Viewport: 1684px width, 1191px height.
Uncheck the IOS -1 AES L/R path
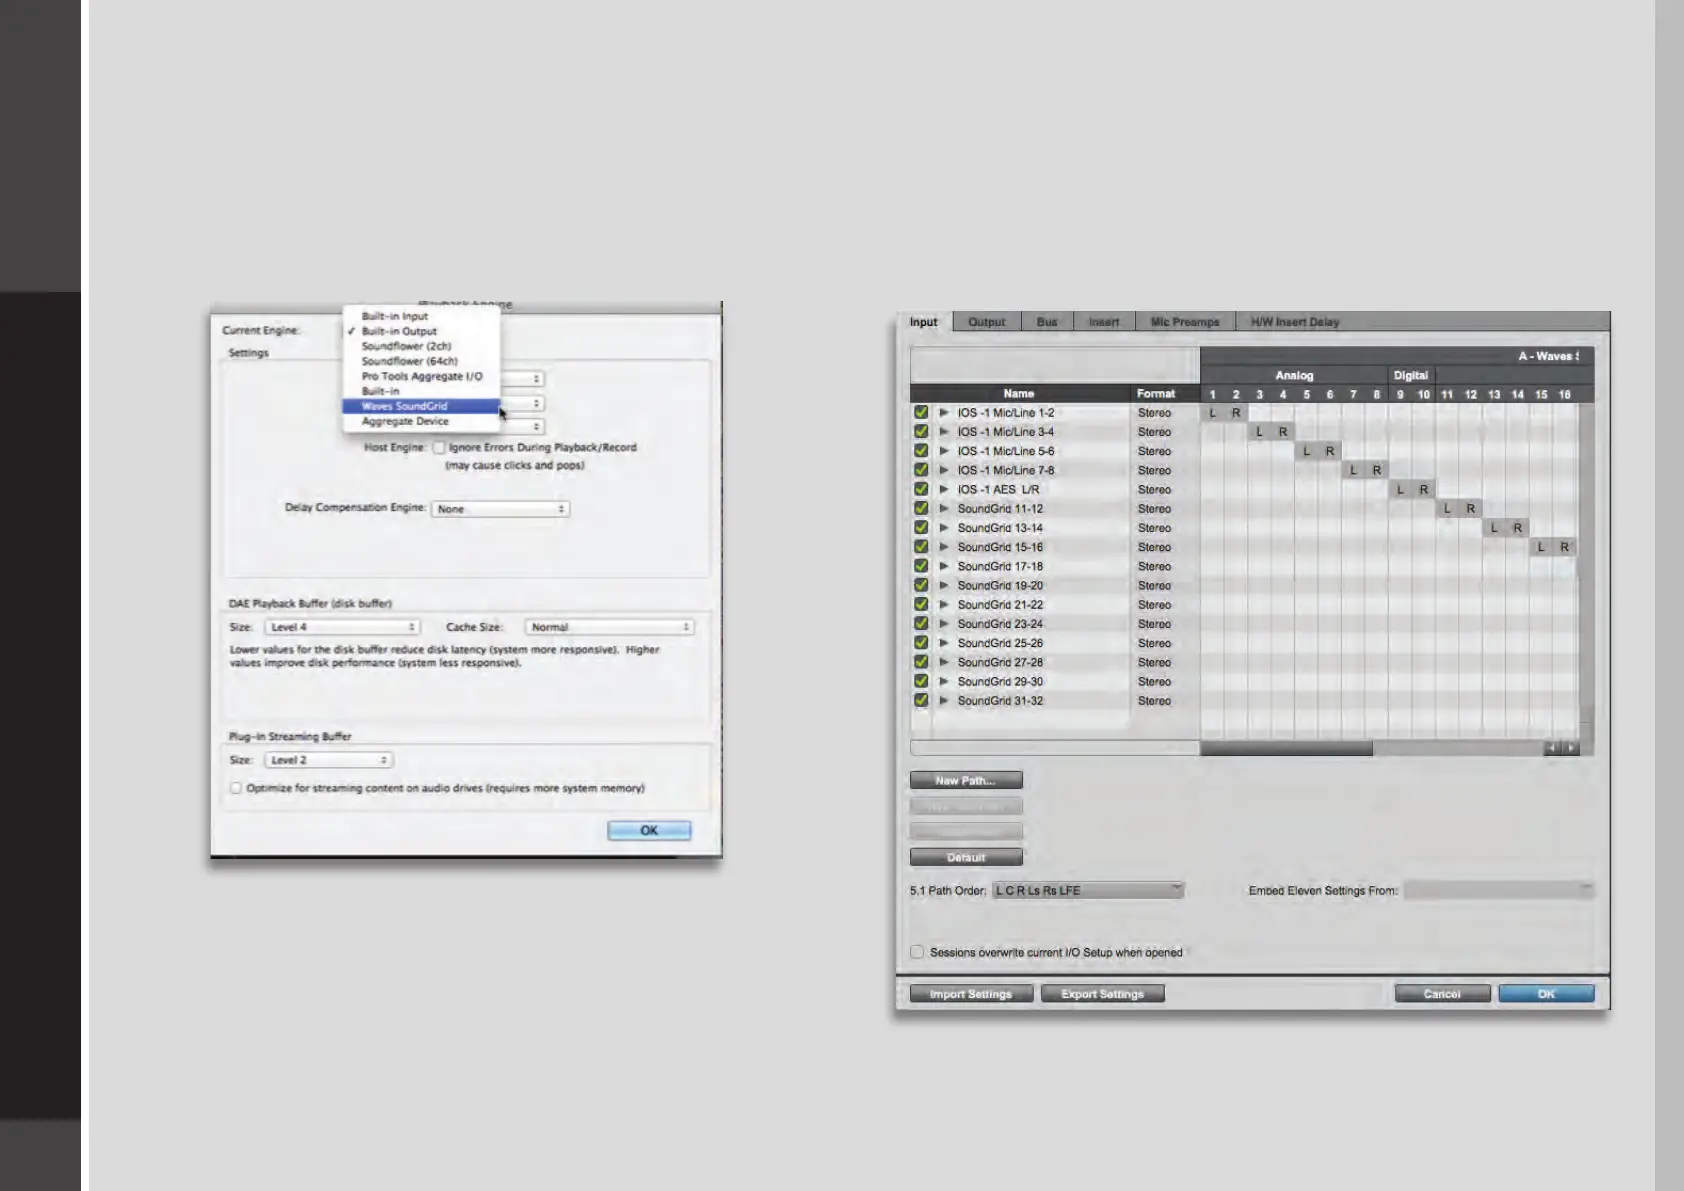(921, 489)
